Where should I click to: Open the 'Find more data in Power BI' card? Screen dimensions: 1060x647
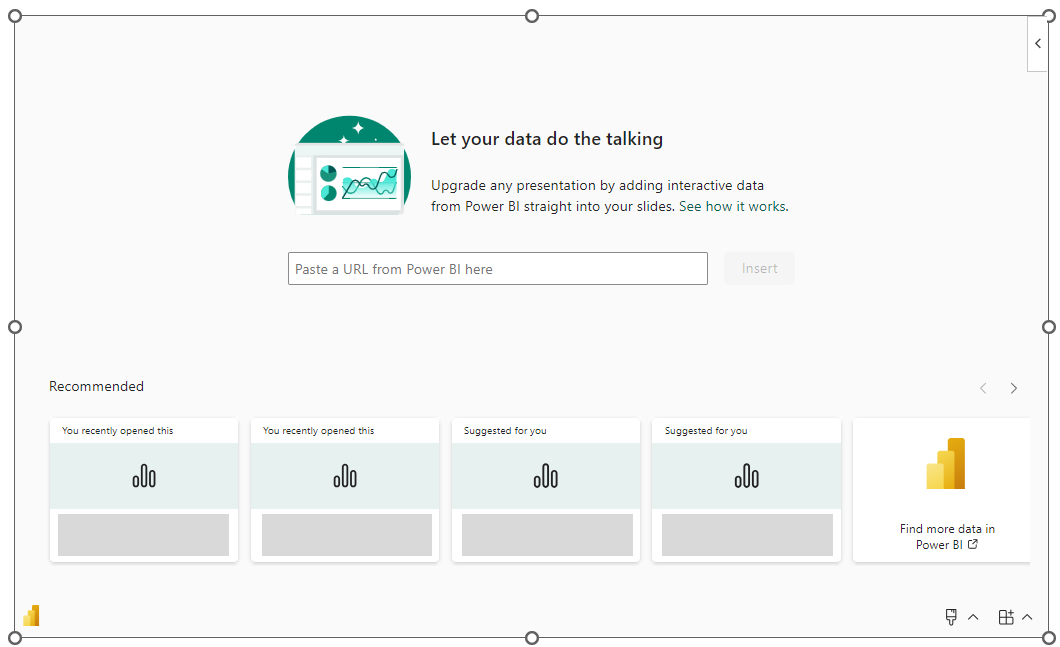942,490
